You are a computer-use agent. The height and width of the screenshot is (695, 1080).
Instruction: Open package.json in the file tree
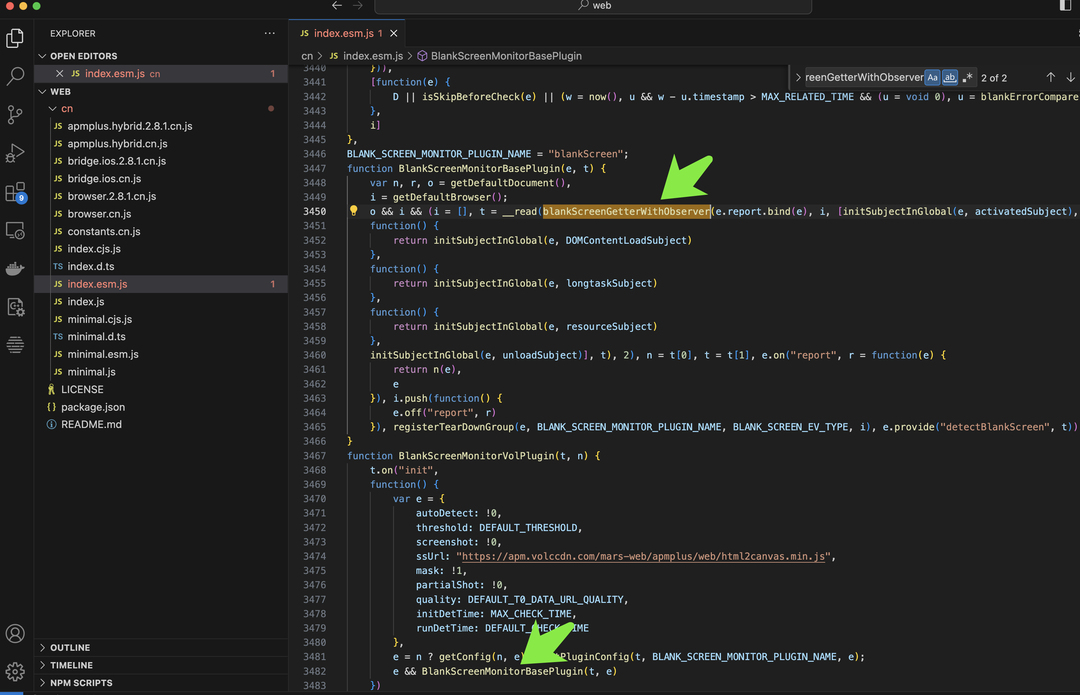tap(93, 407)
